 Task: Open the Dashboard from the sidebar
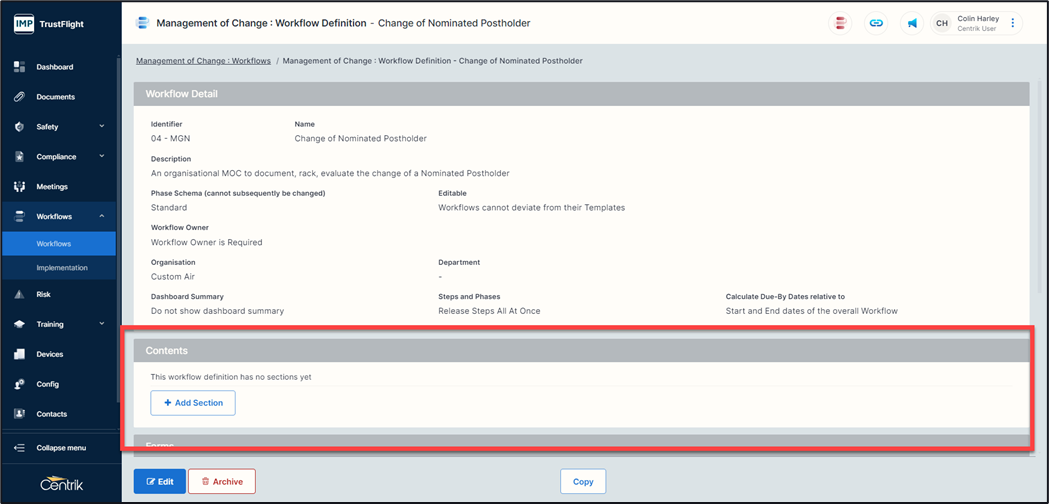(54, 67)
